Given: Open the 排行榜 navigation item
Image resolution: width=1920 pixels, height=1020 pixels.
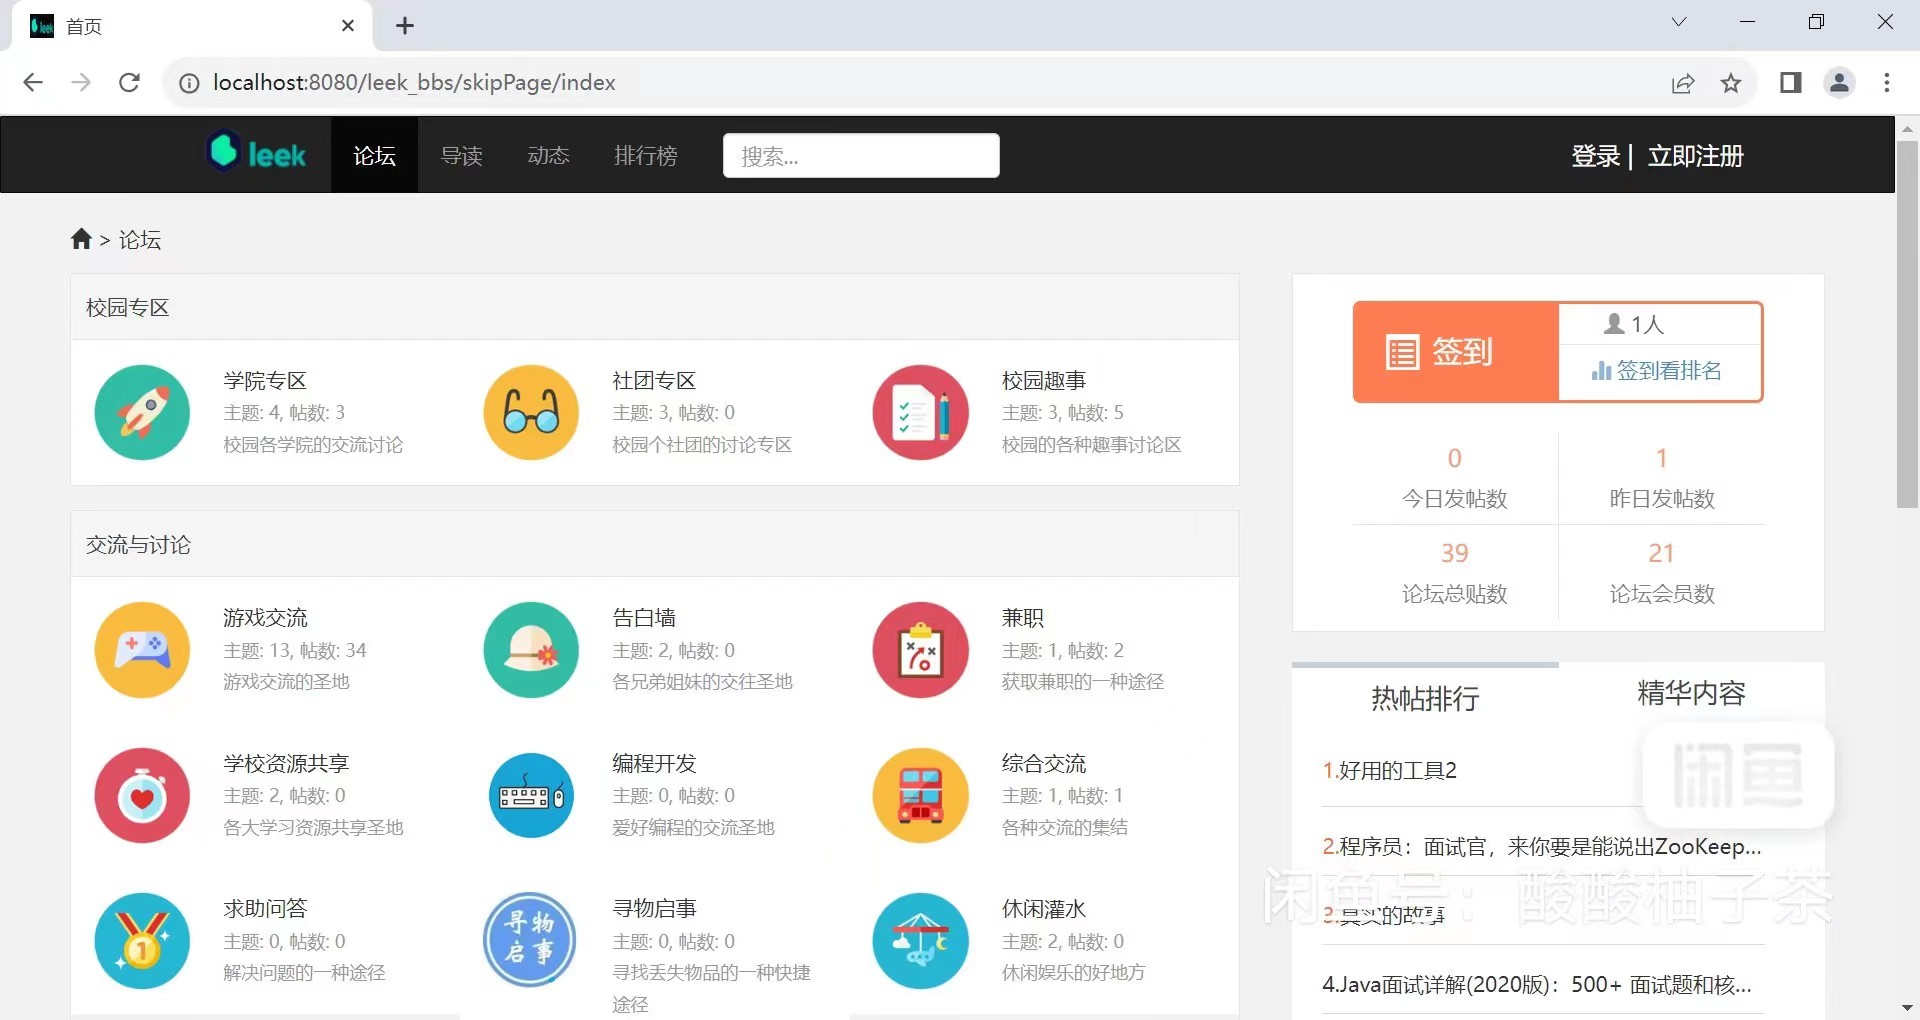Looking at the screenshot, I should coord(645,156).
